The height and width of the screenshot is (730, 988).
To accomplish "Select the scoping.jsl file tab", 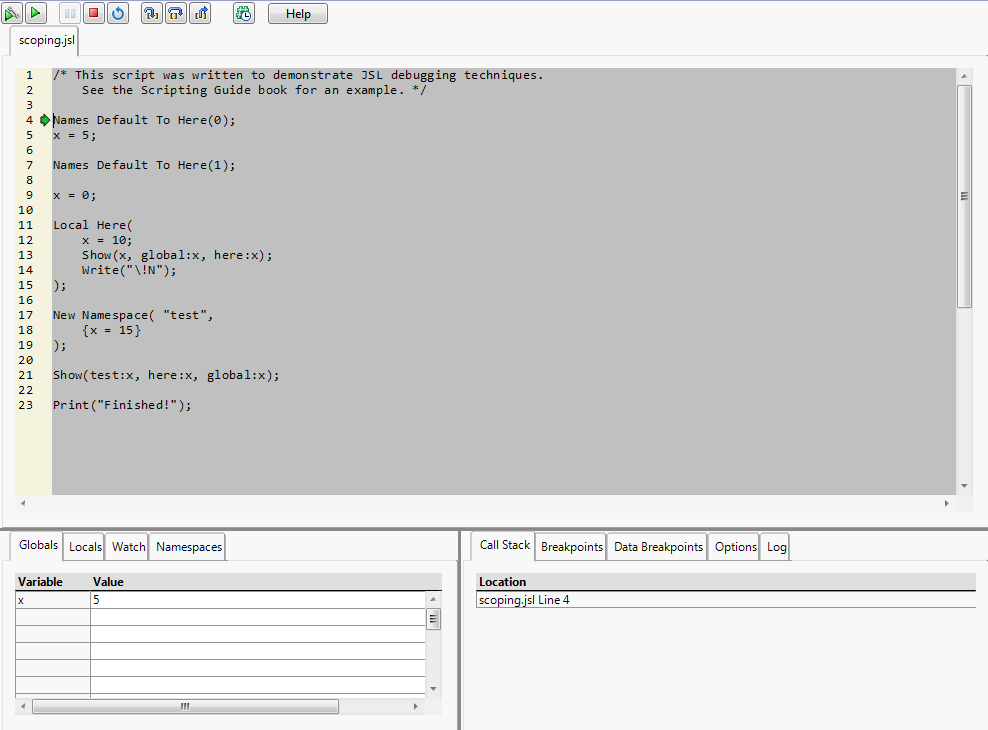I will click(x=46, y=41).
